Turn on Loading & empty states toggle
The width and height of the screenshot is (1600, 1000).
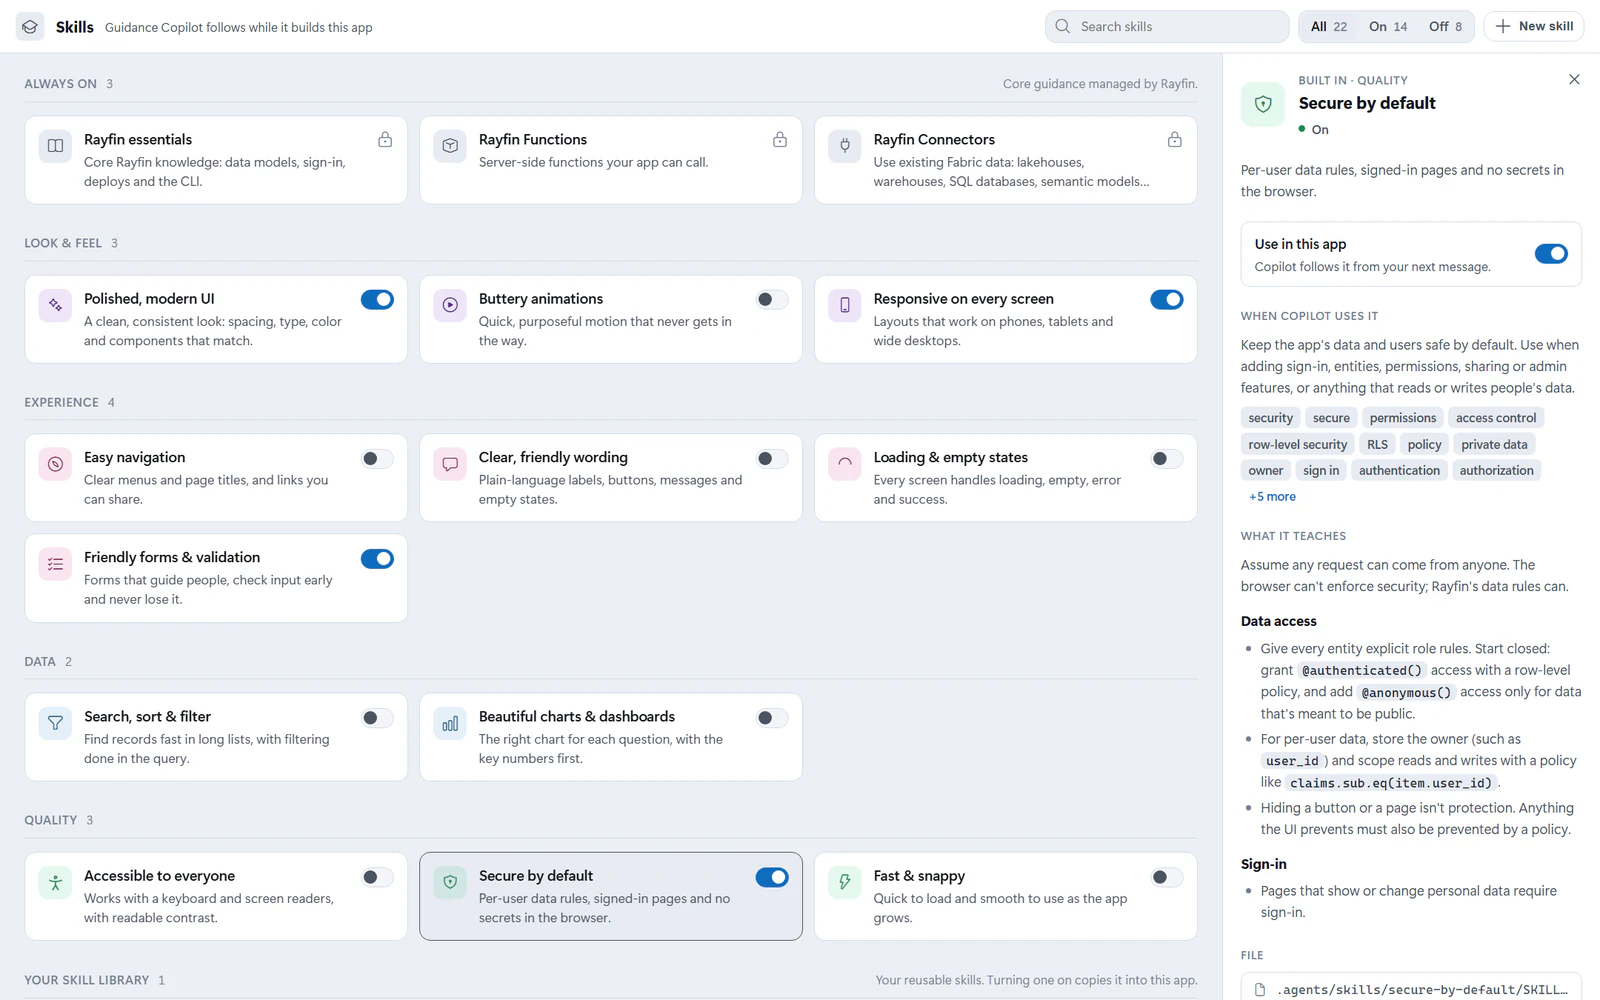click(1167, 459)
